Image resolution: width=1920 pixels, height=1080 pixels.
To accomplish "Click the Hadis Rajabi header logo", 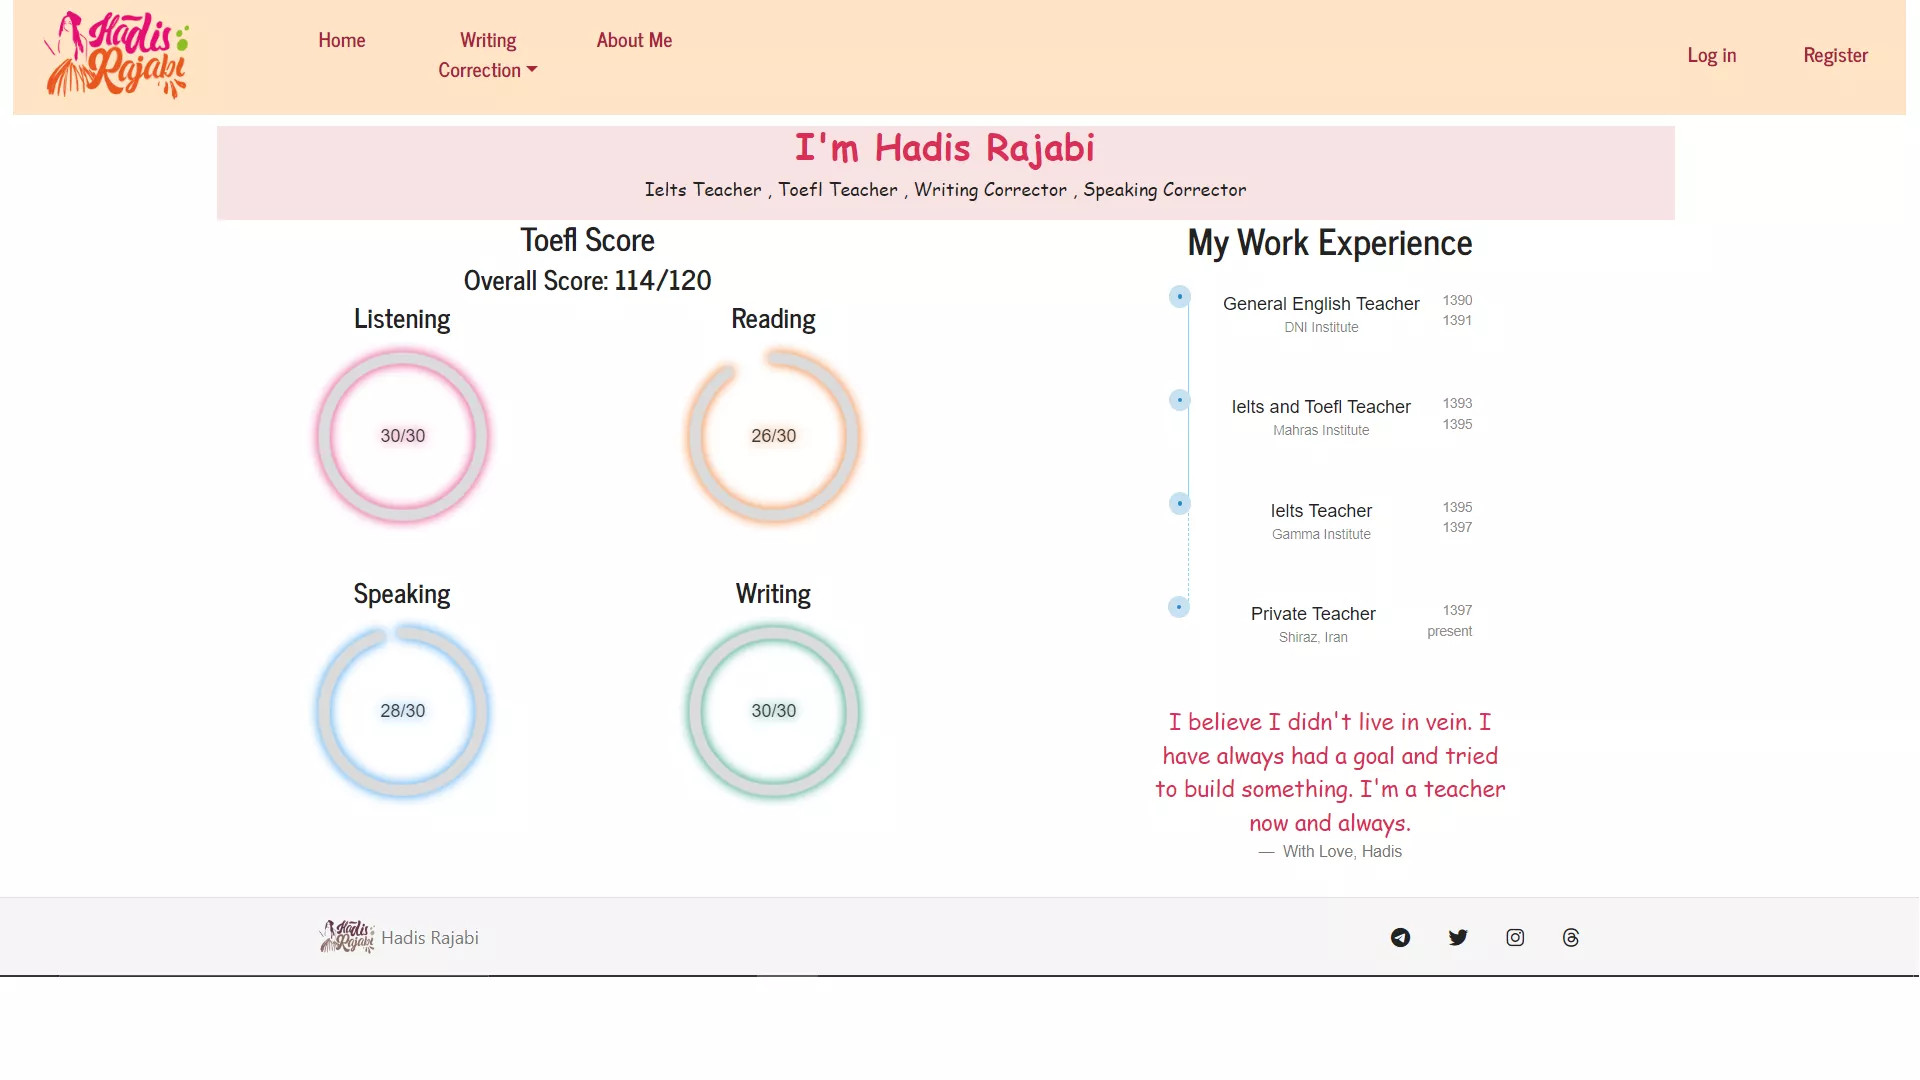I will [x=117, y=55].
